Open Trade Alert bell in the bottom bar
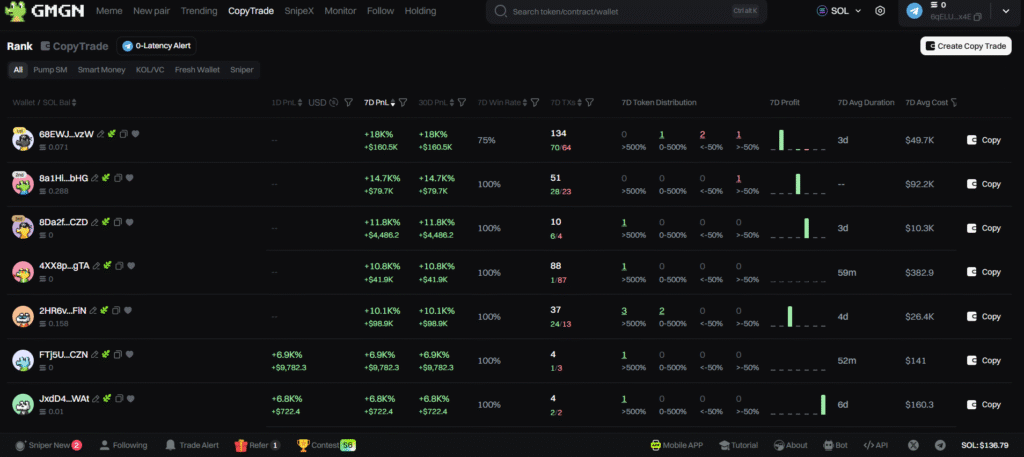1024x457 pixels. [x=192, y=445]
